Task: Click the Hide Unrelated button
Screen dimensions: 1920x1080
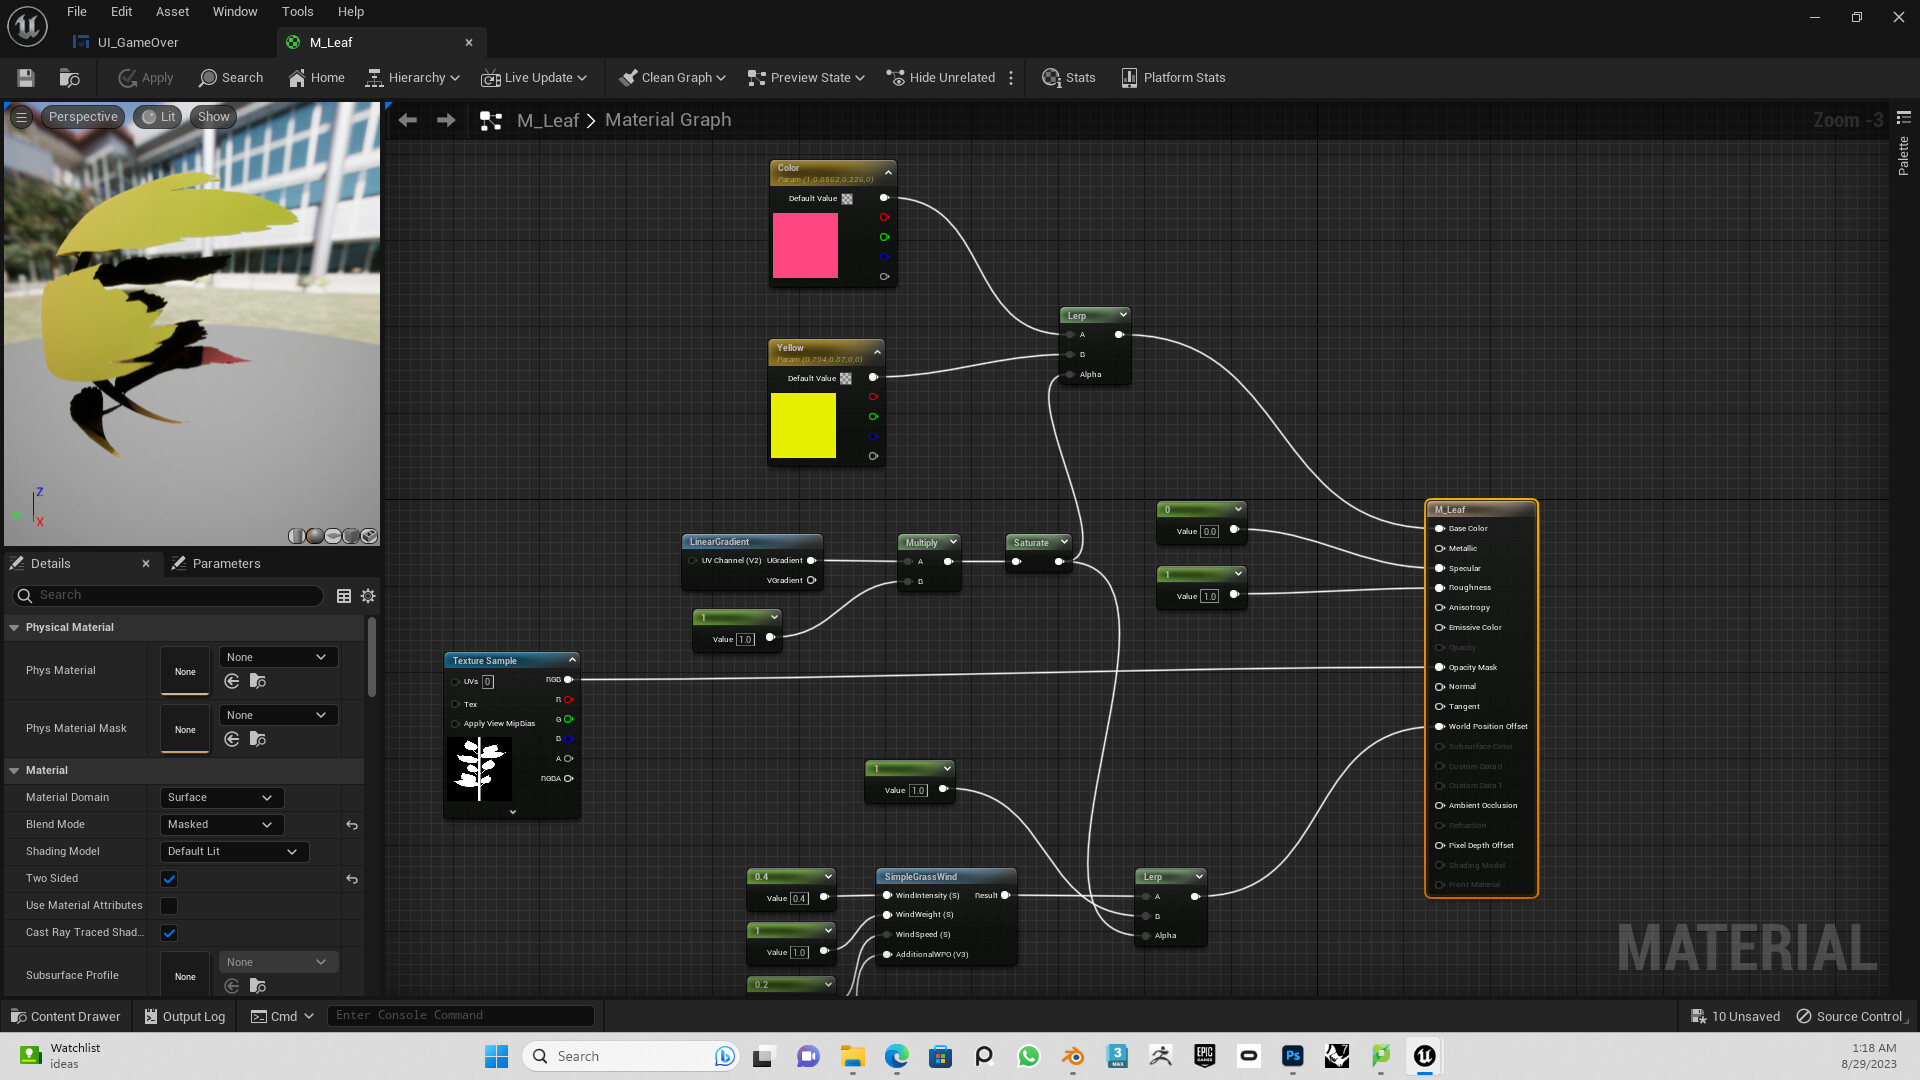Action: pyautogui.click(x=940, y=78)
